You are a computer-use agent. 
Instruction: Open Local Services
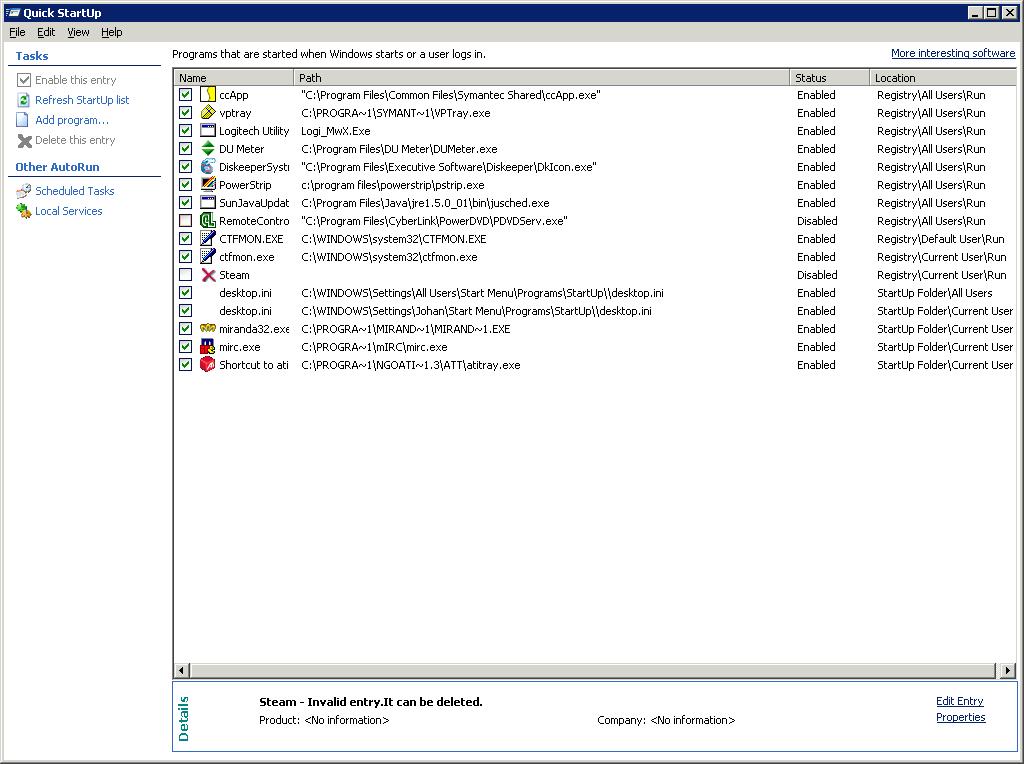coord(69,211)
